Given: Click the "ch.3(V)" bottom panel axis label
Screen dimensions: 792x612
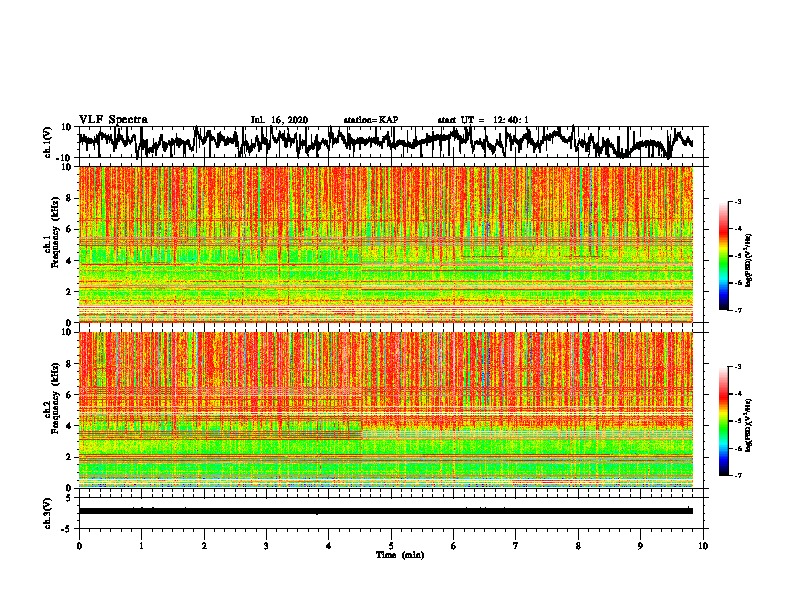Looking at the screenshot, I should click(48, 513).
